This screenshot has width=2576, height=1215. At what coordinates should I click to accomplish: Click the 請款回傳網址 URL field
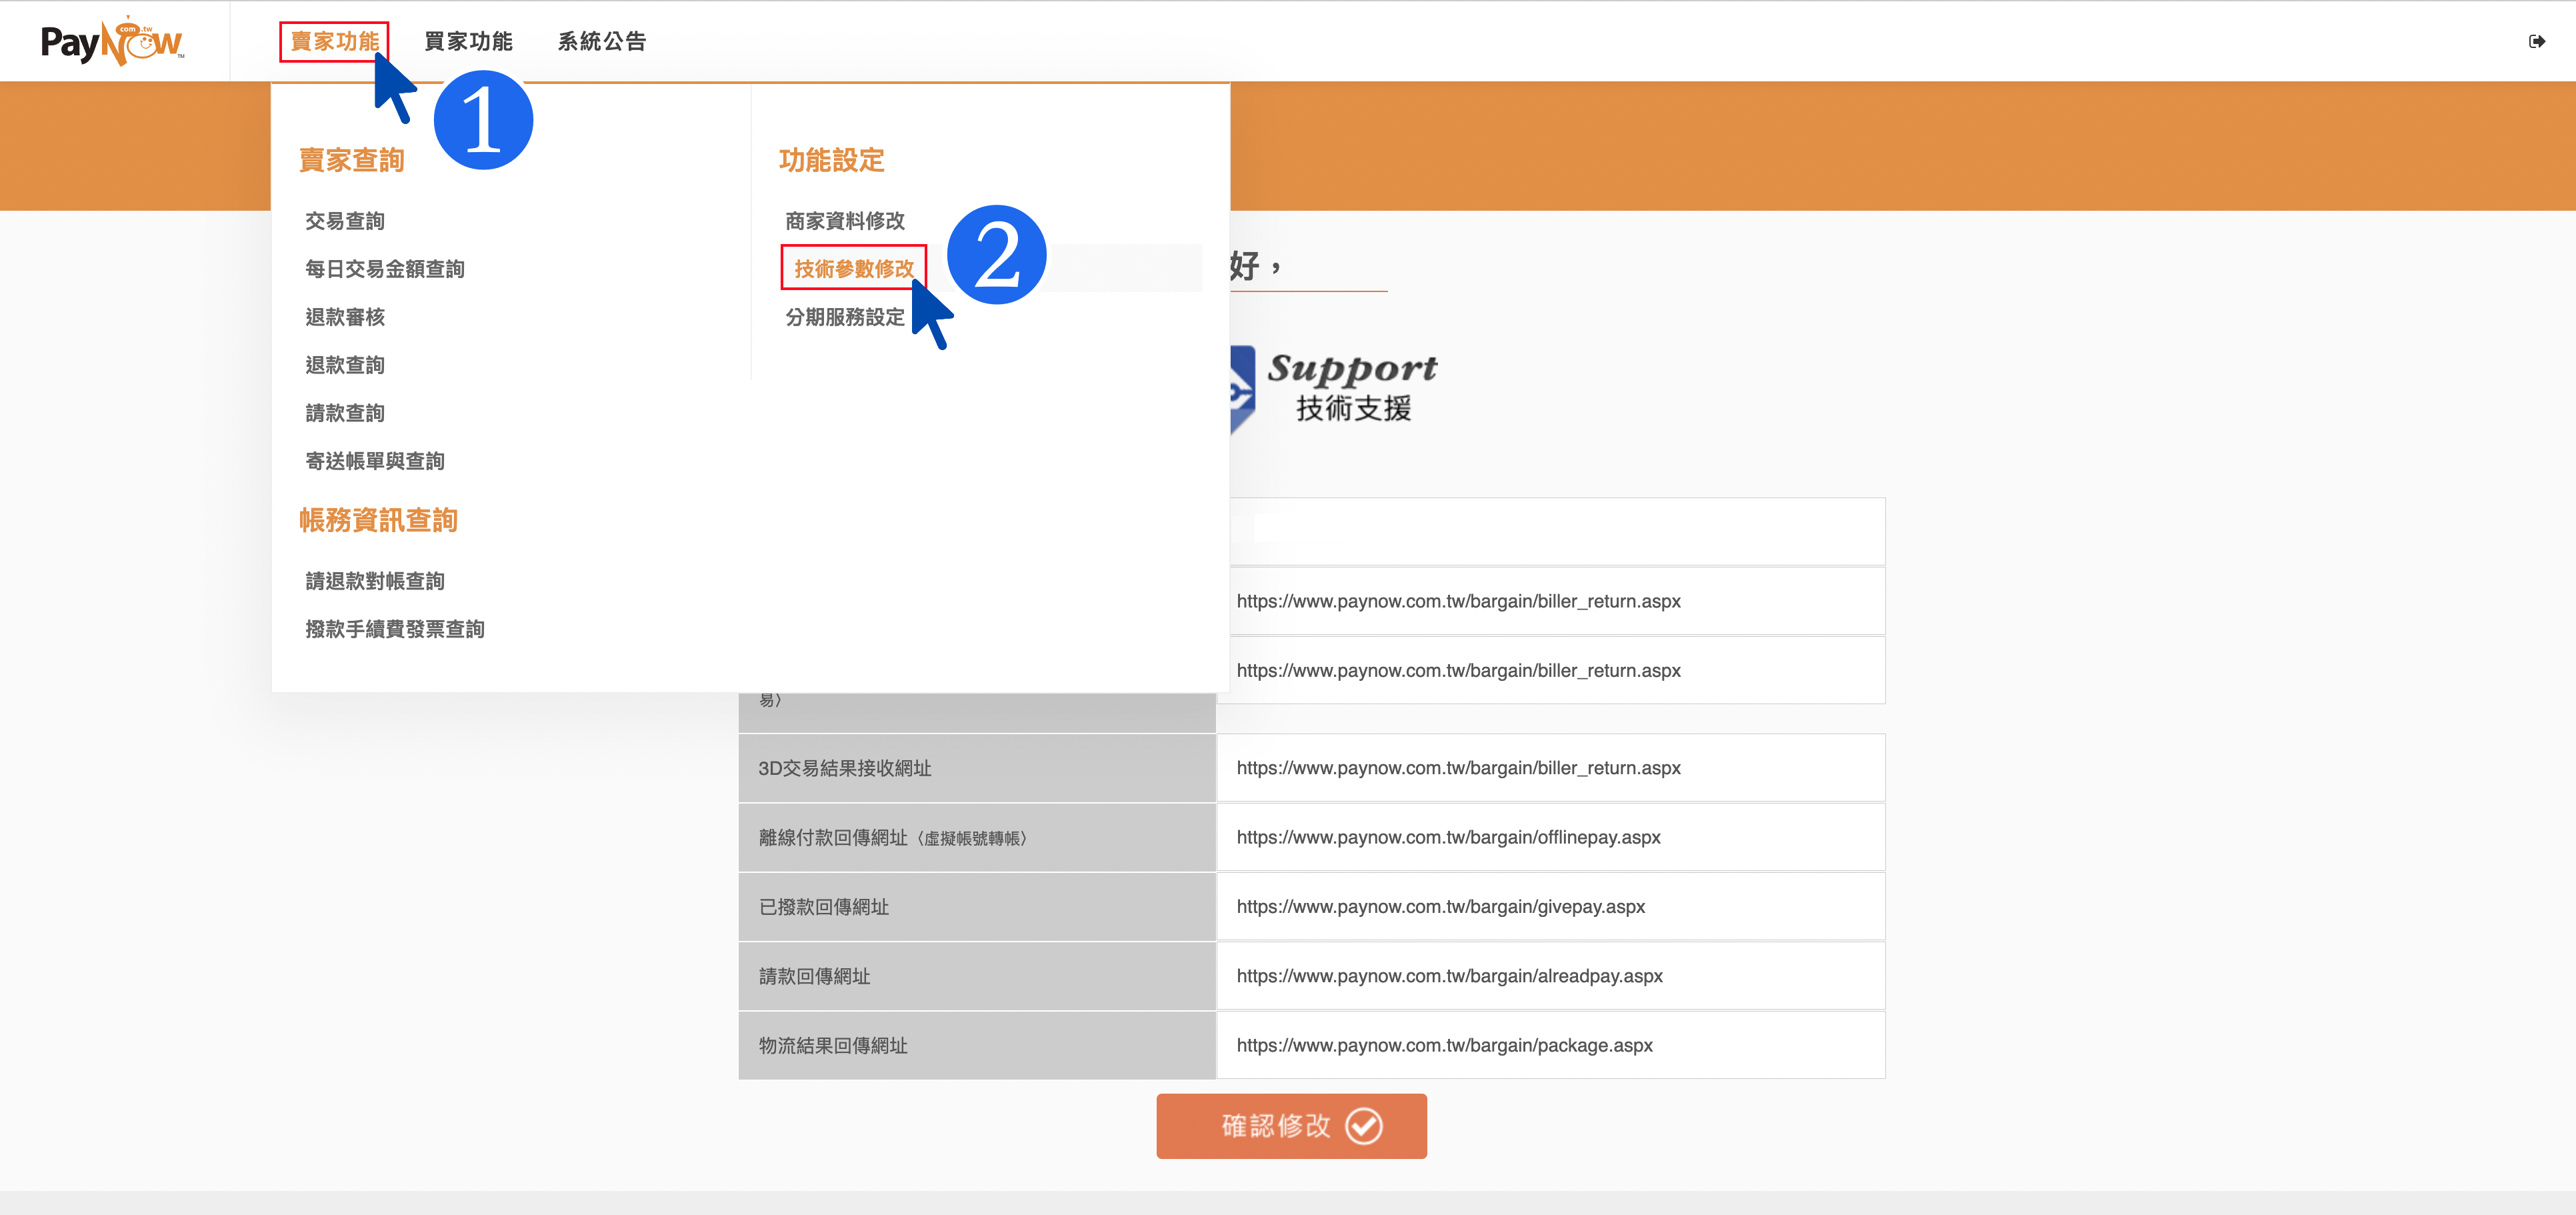click(1550, 976)
